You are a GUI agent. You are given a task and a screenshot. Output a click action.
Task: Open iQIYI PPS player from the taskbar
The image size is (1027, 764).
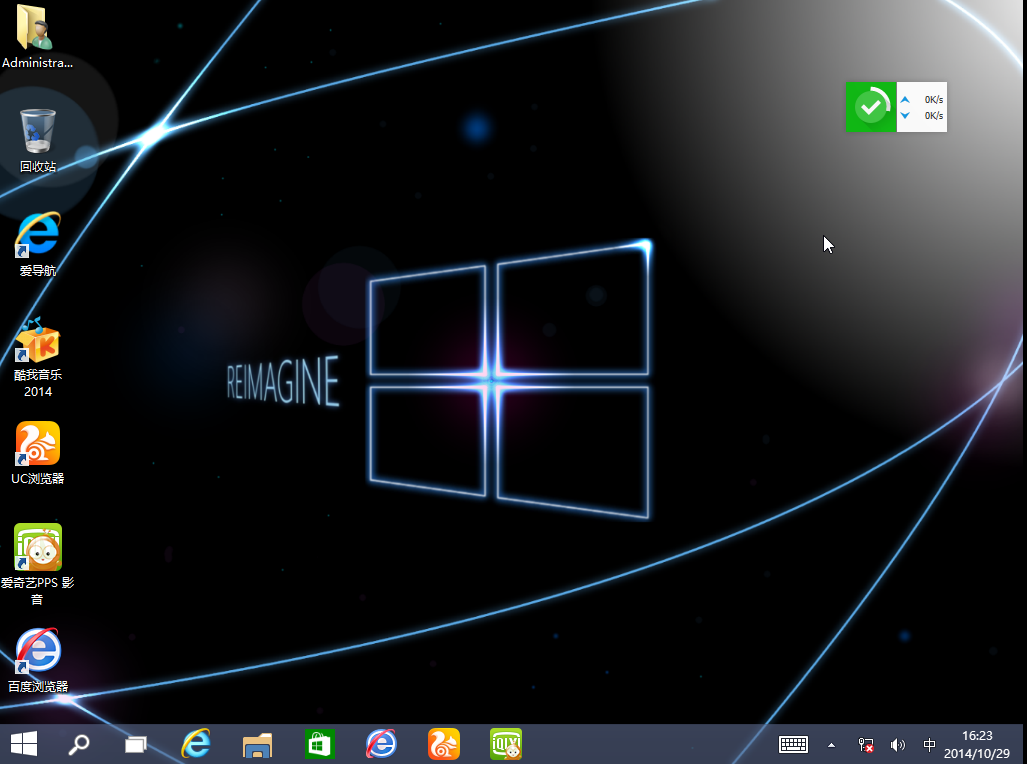[506, 744]
